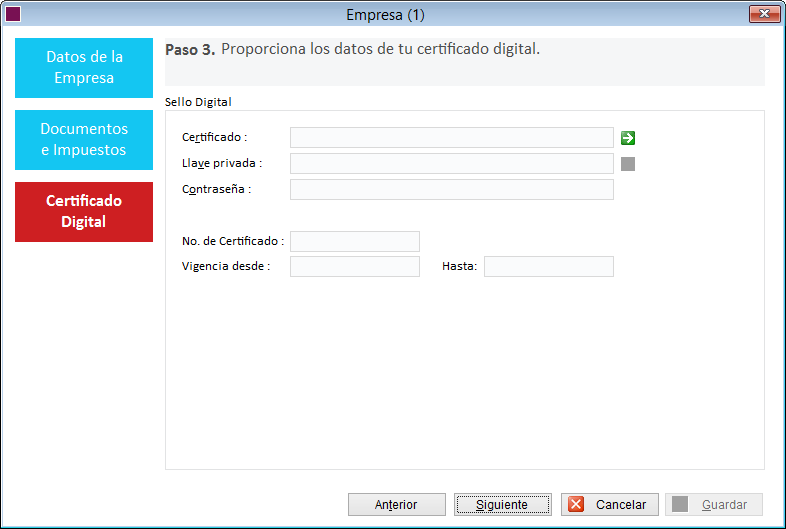Click the Llave privada : label
This screenshot has width=786, height=529.
click(x=222, y=163)
